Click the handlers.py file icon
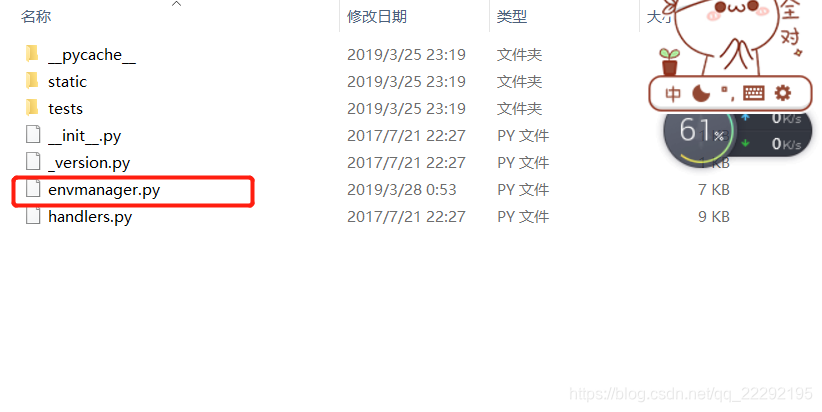The height and width of the screenshot is (412, 822). (33, 216)
